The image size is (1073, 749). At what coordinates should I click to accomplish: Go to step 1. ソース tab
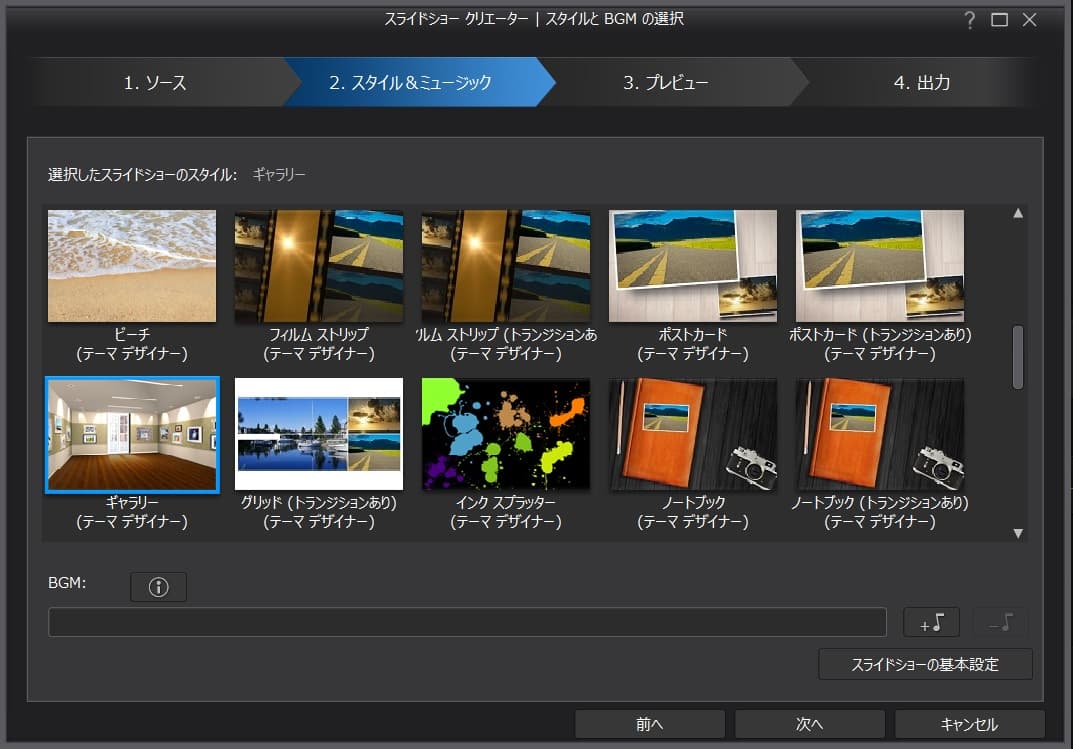pos(155,82)
